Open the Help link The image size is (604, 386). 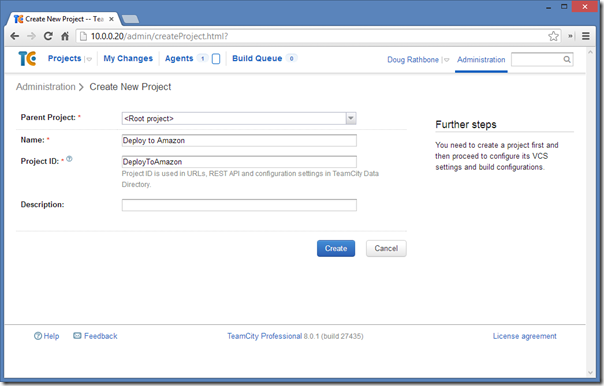51,336
